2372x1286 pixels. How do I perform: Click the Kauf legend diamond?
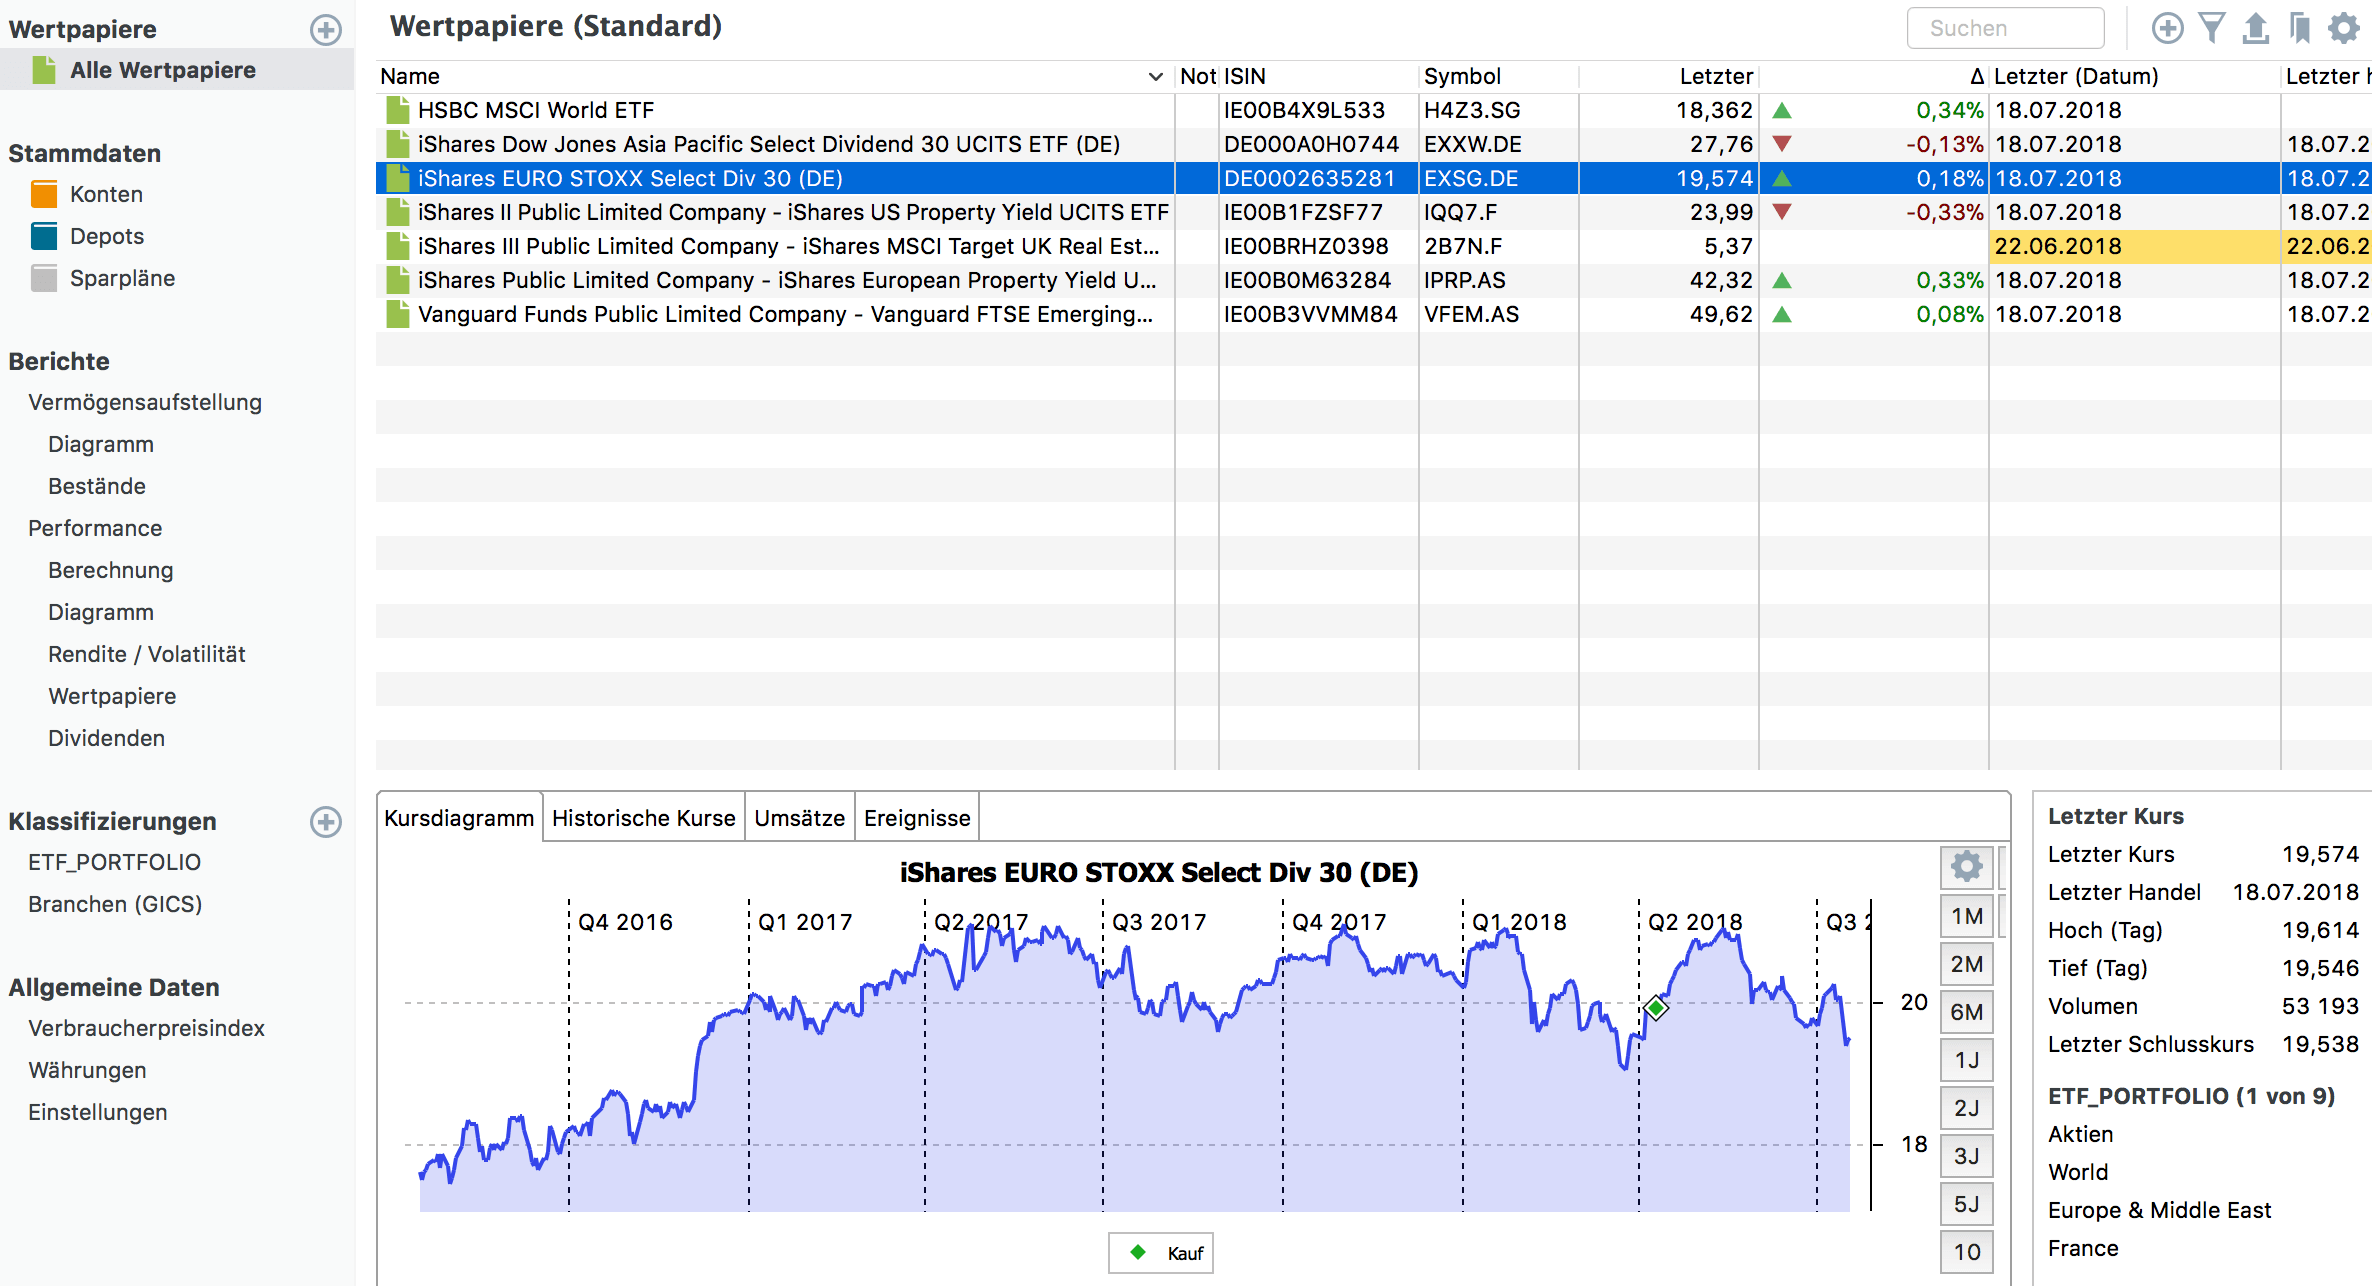click(1138, 1252)
